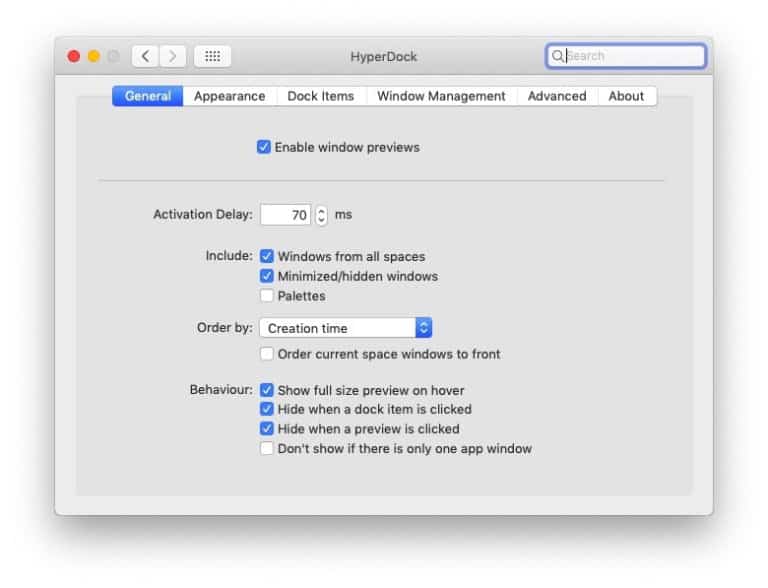
Task: Switch to the Appearance tab
Action: (x=230, y=96)
